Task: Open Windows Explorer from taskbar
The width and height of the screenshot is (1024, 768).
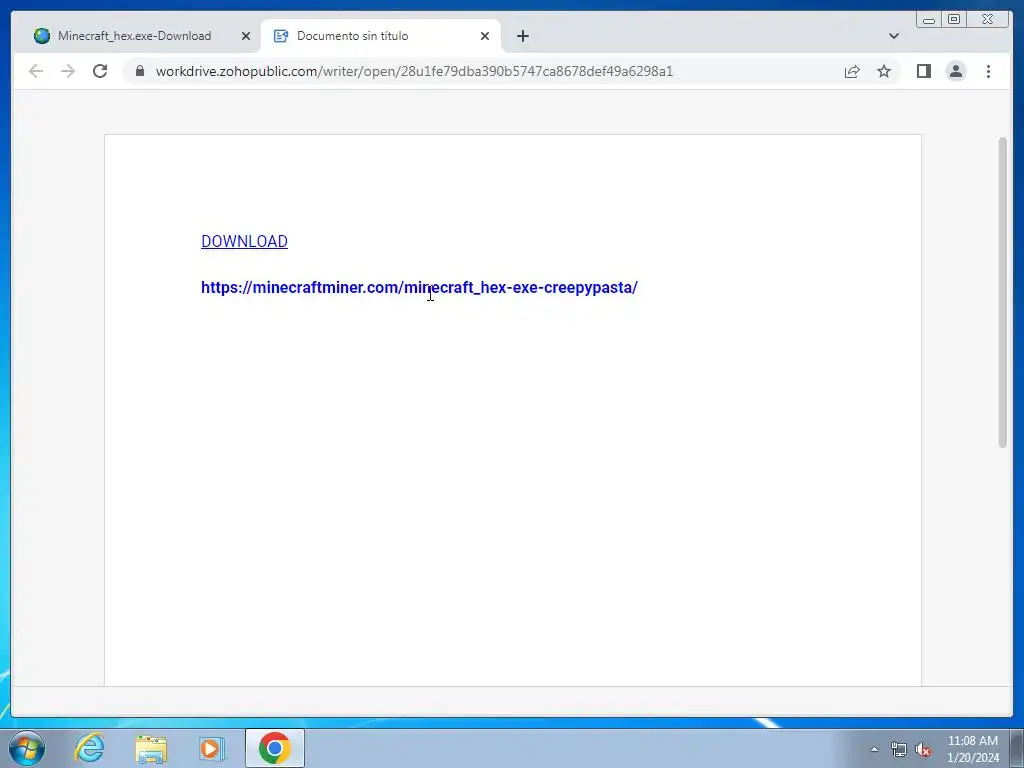Action: (151, 748)
